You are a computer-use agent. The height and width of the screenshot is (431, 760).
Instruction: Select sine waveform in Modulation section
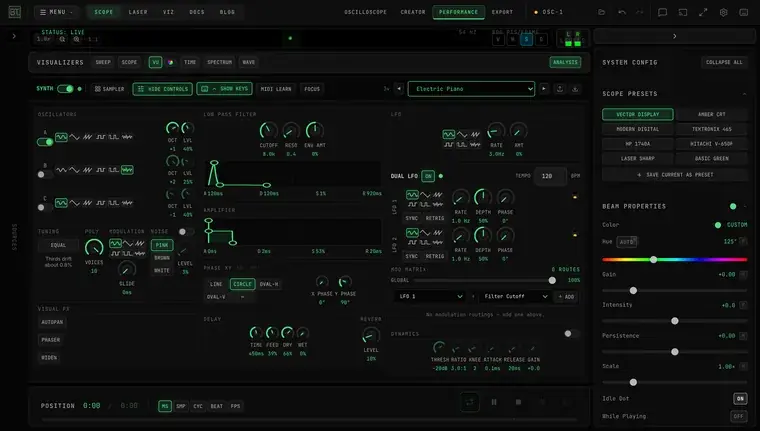click(115, 243)
